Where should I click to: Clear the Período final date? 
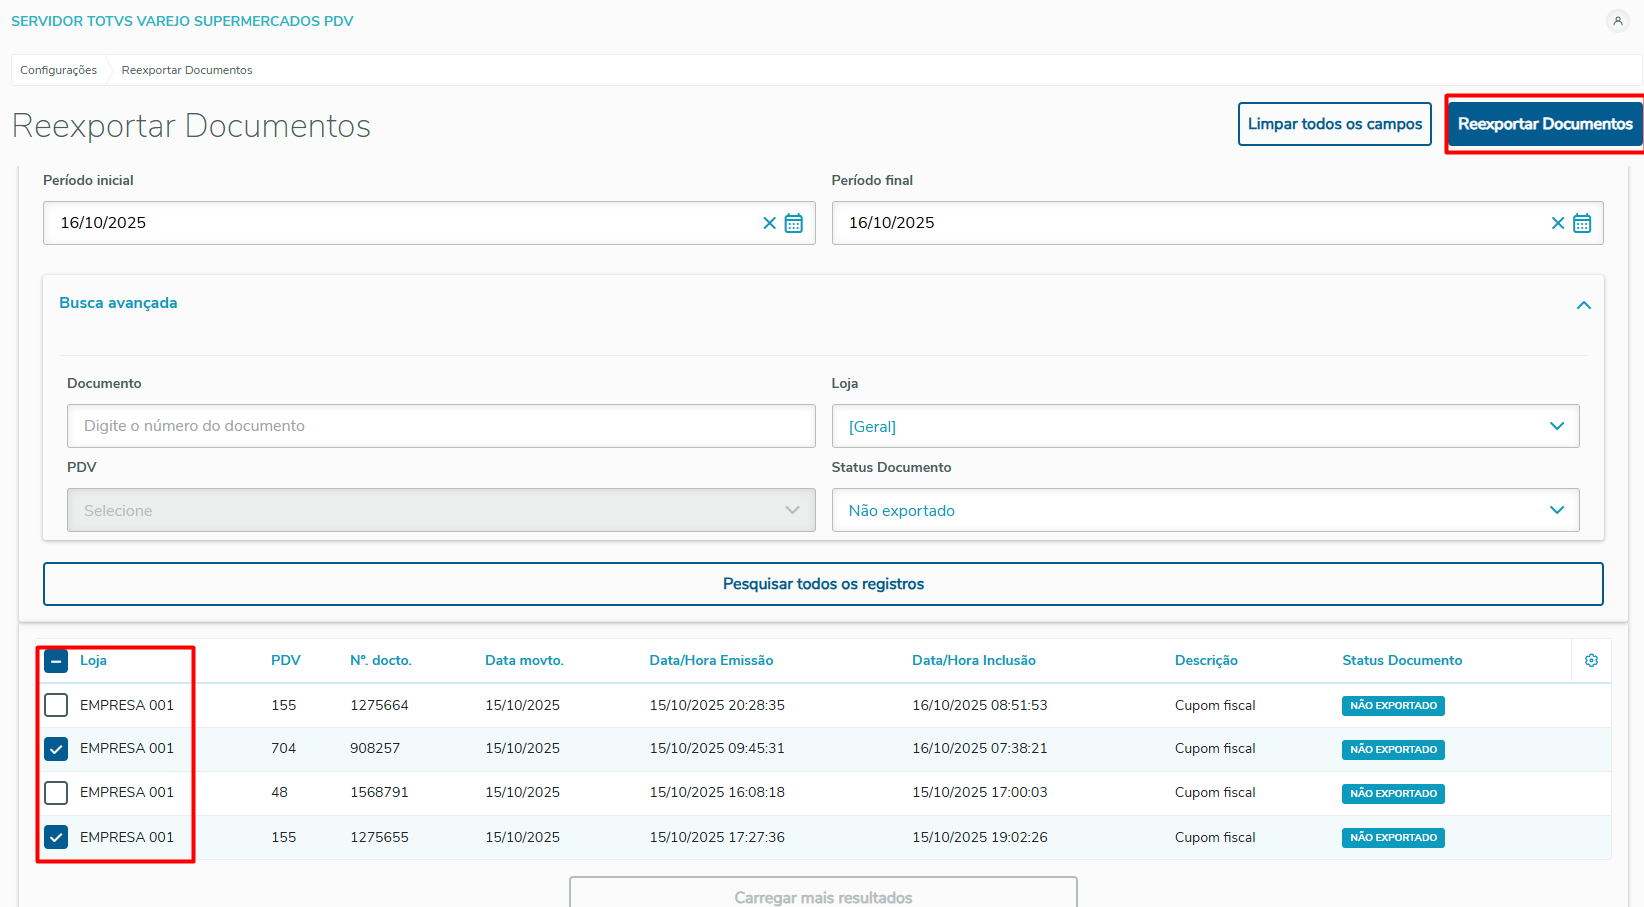pos(1558,223)
